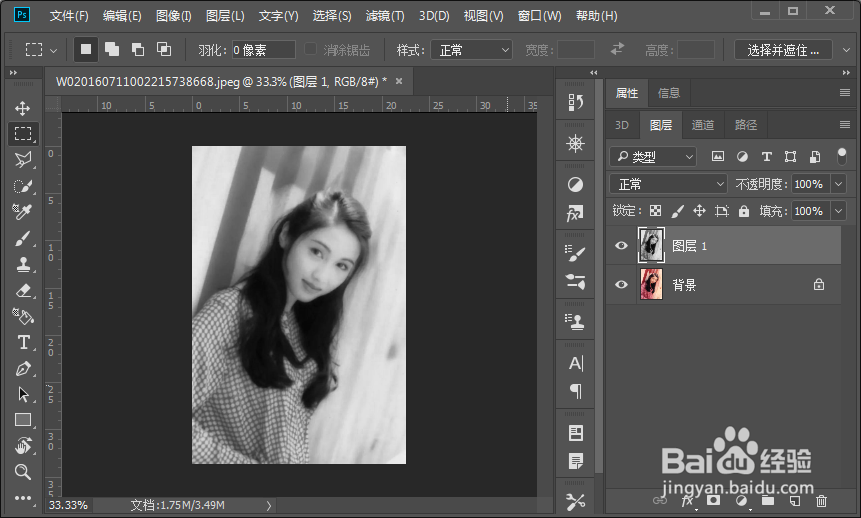Open the Brush Settings panel icon

(x=575, y=253)
